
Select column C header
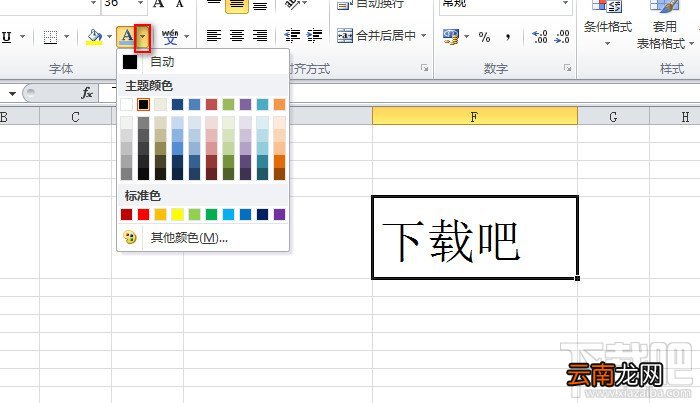coord(75,116)
